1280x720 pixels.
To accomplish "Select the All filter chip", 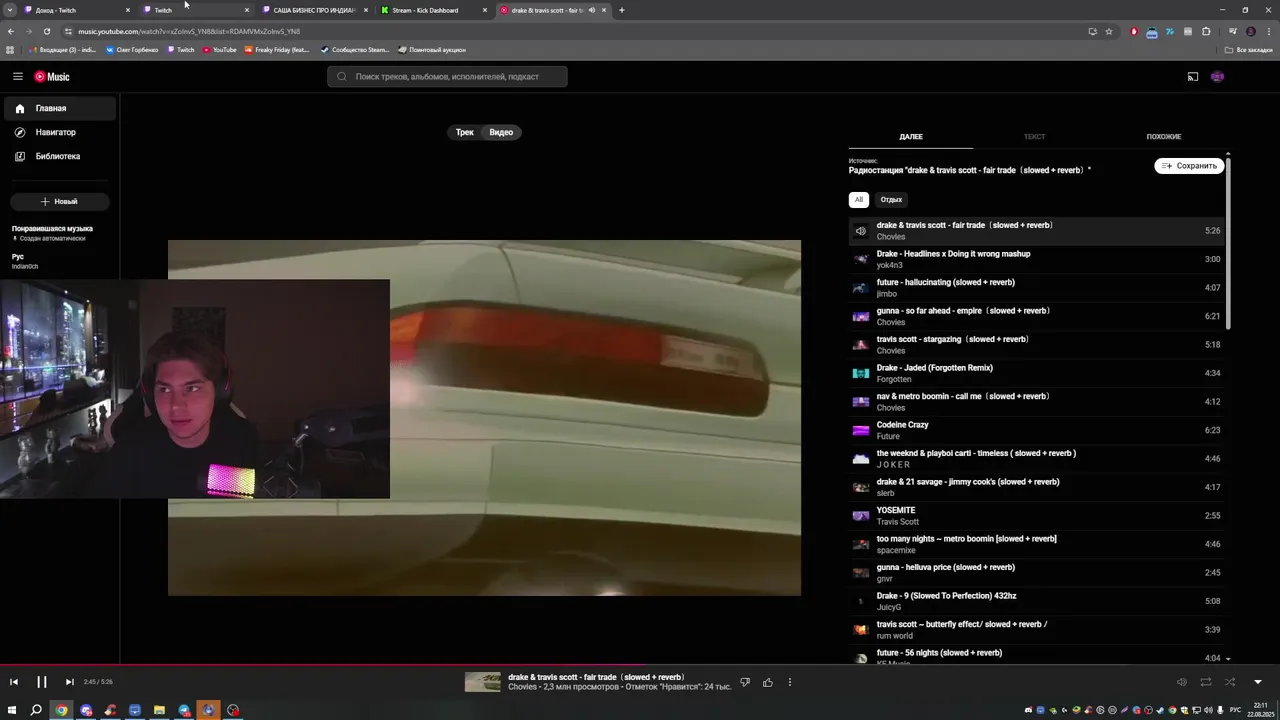I will click(858, 199).
